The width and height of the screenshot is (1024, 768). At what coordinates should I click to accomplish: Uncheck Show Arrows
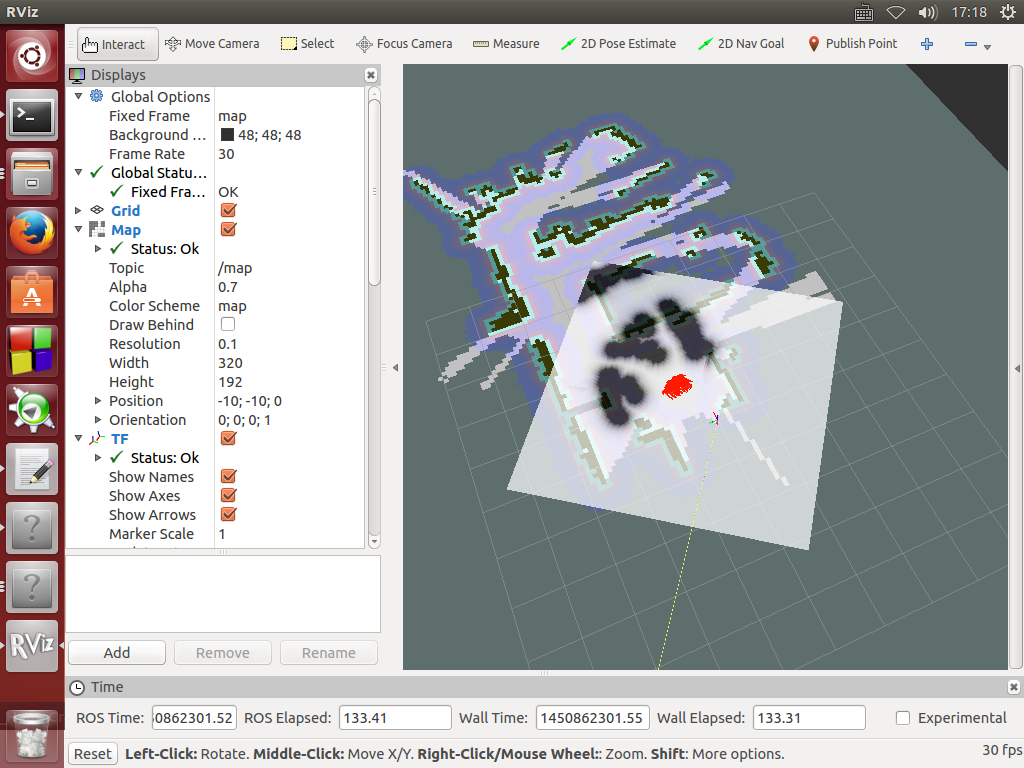pos(229,514)
